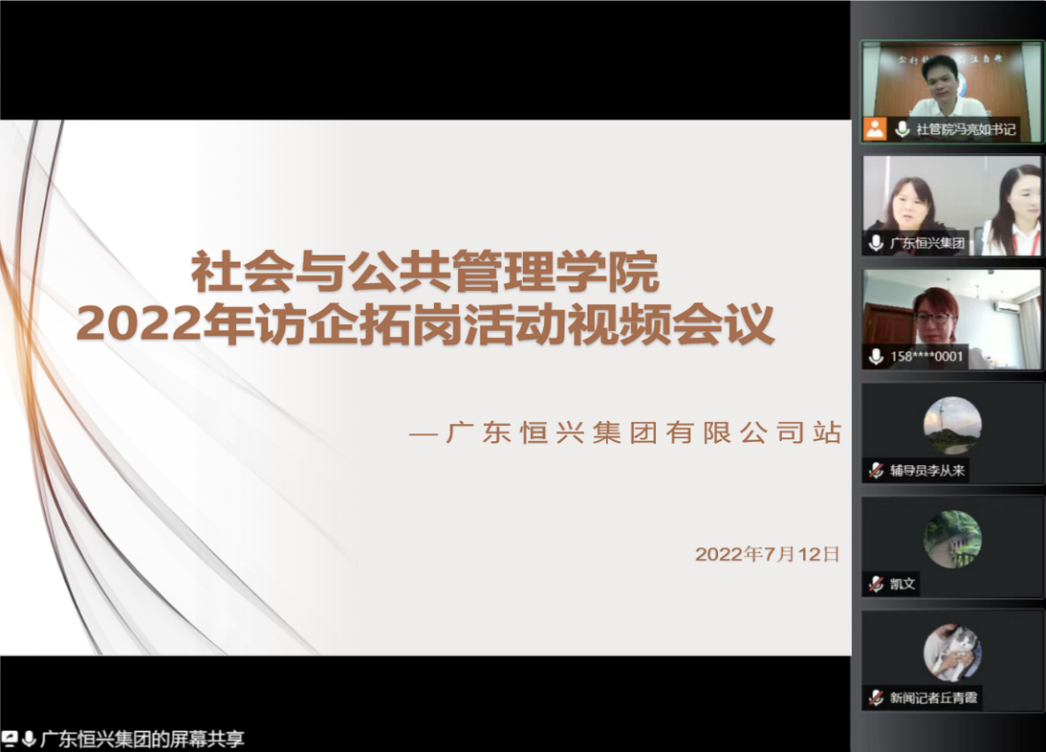Click screen share icon at bottom left
The image size is (1046, 752).
tap(10, 739)
